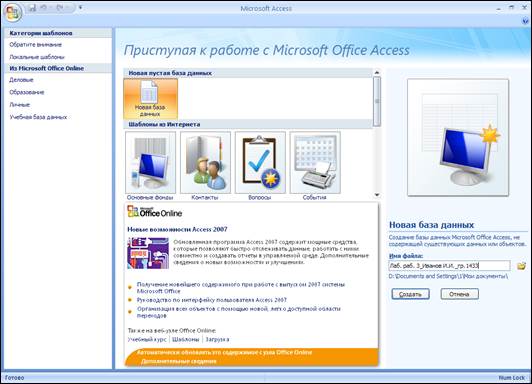Open the Office Button menu
Image resolution: width=532 pixels, height=384 pixels.
[x=13, y=13]
